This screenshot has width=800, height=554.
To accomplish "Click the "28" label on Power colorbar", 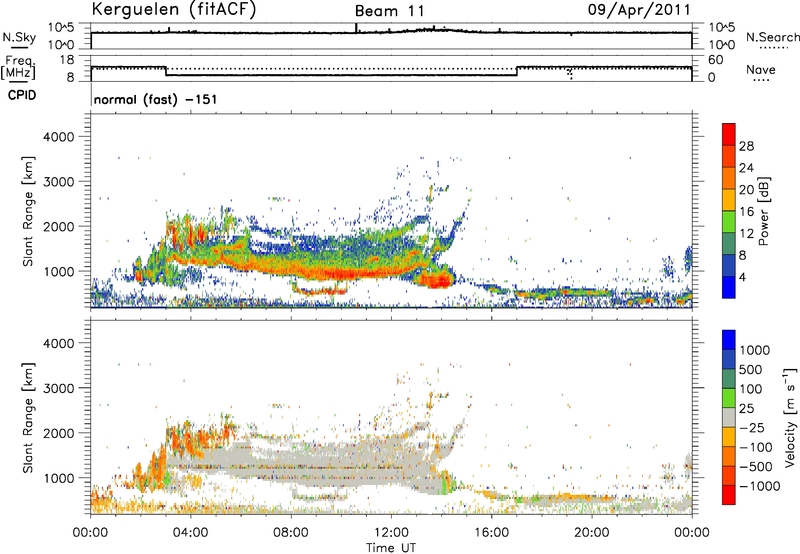I will click(x=746, y=146).
